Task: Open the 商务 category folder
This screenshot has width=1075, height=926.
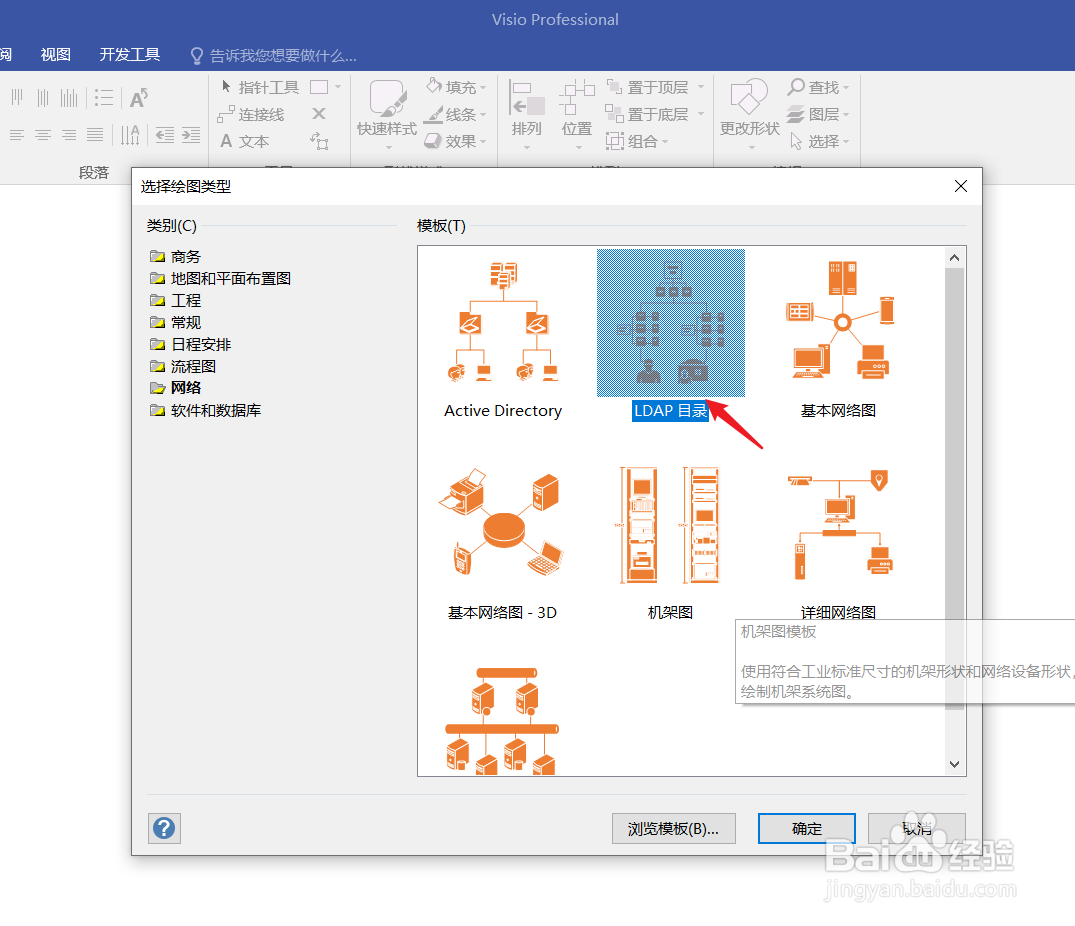Action: click(x=176, y=256)
